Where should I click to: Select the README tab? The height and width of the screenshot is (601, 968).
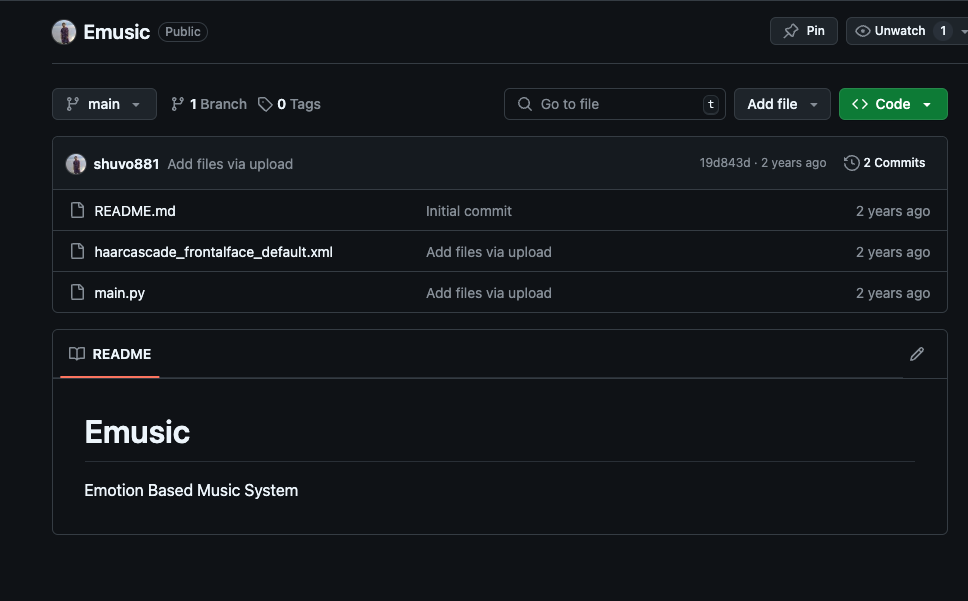coord(110,354)
